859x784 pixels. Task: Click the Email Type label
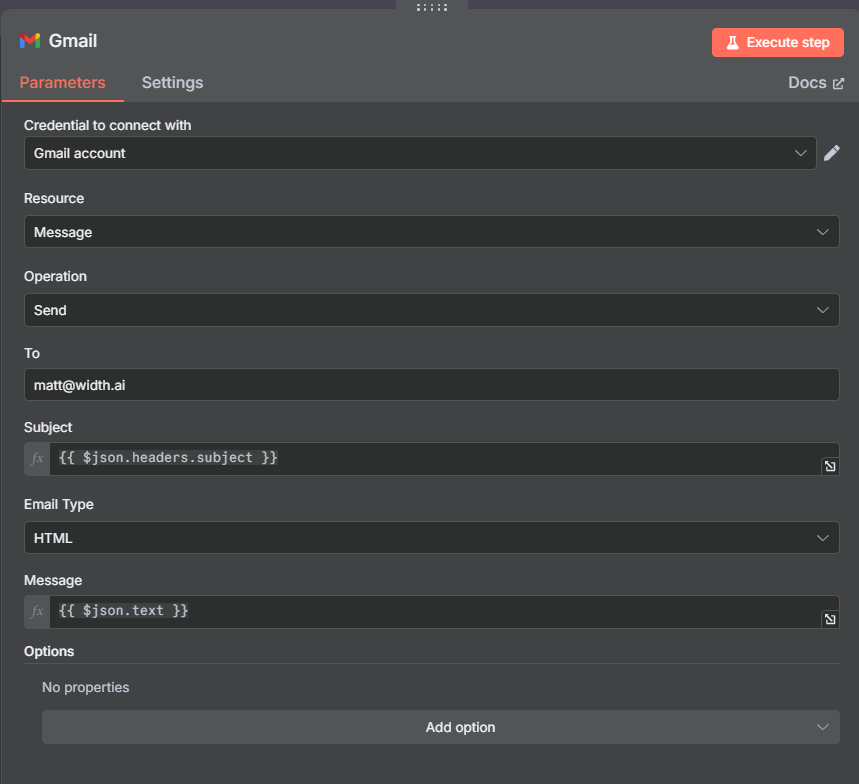(x=59, y=505)
